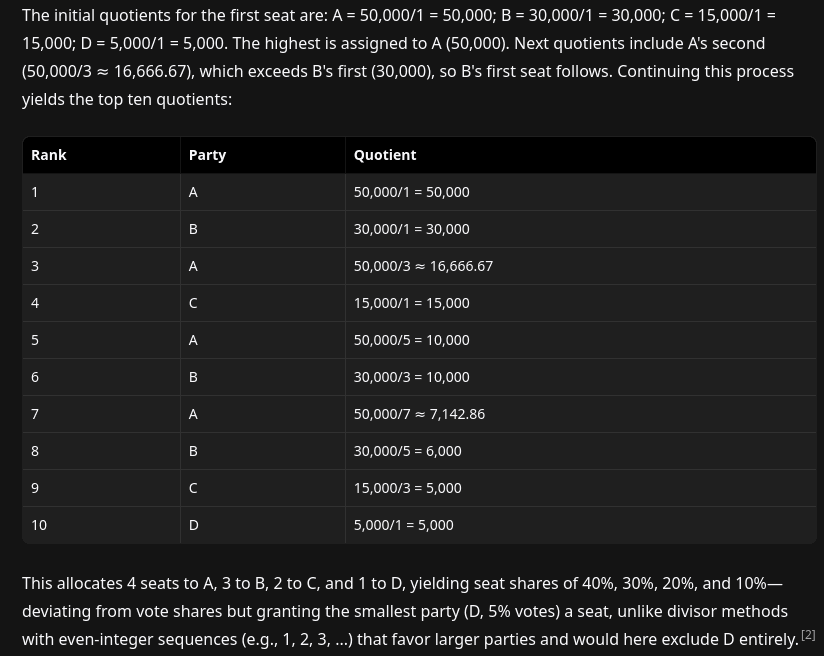Click the Quotient column header
The image size is (824, 656).
click(385, 155)
